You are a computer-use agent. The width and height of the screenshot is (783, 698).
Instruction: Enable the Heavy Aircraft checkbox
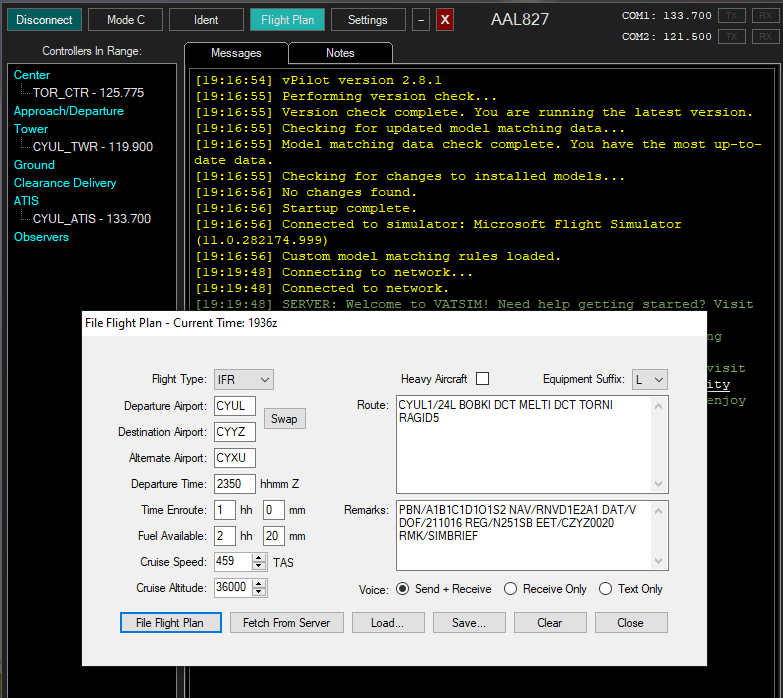pyautogui.click(x=483, y=379)
